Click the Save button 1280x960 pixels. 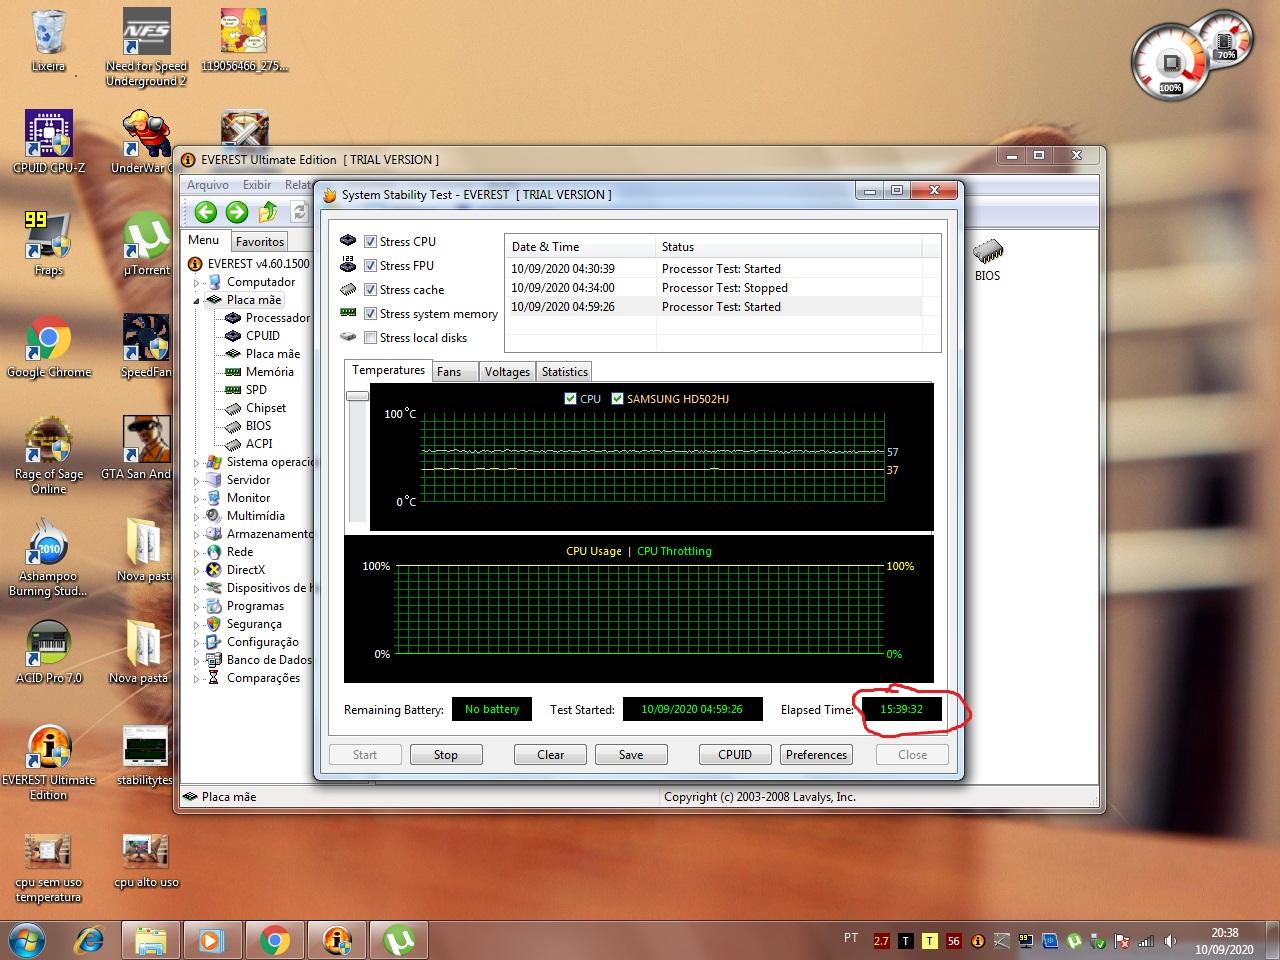point(631,755)
